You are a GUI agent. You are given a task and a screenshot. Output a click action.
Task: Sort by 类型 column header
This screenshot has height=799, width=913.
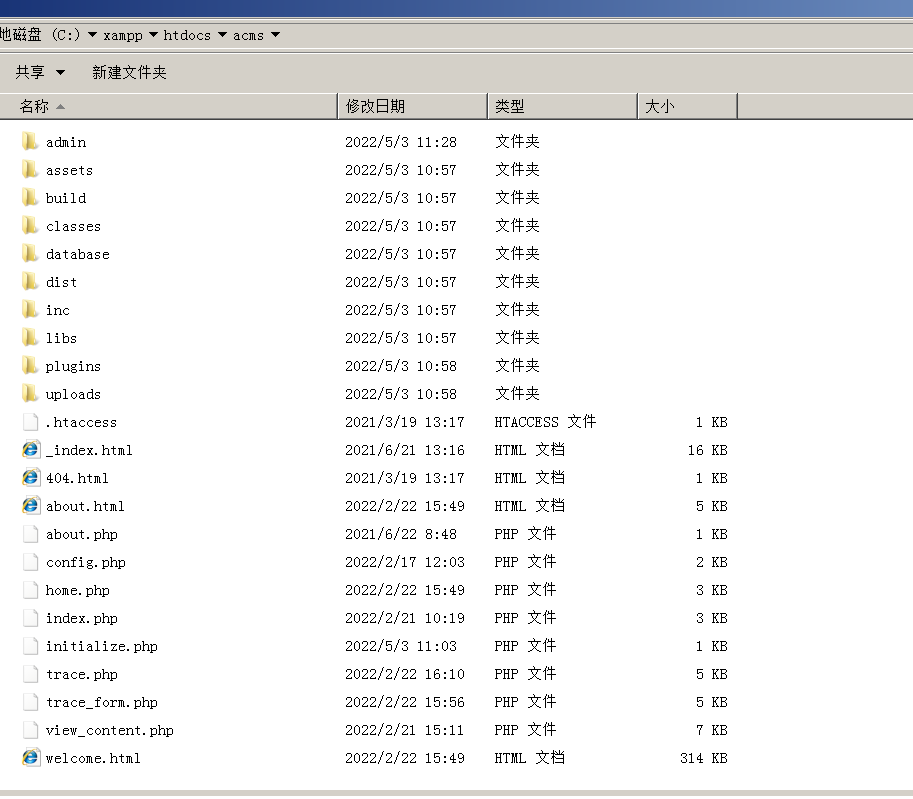[562, 106]
